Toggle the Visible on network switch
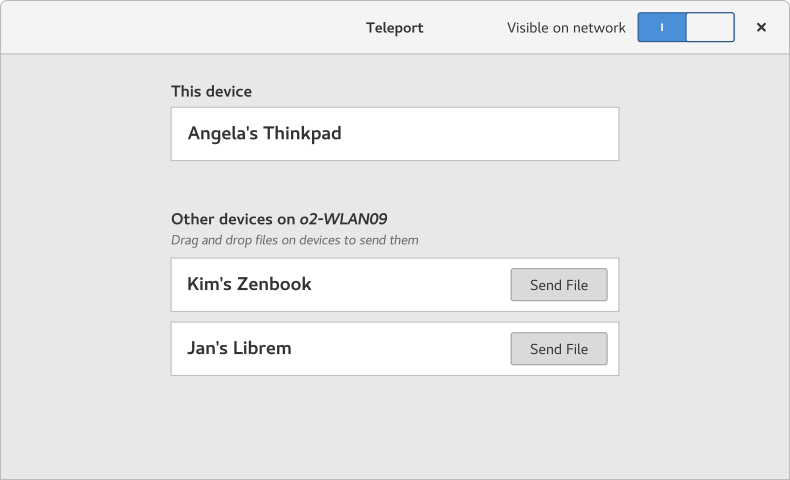 pyautogui.click(x=686, y=27)
